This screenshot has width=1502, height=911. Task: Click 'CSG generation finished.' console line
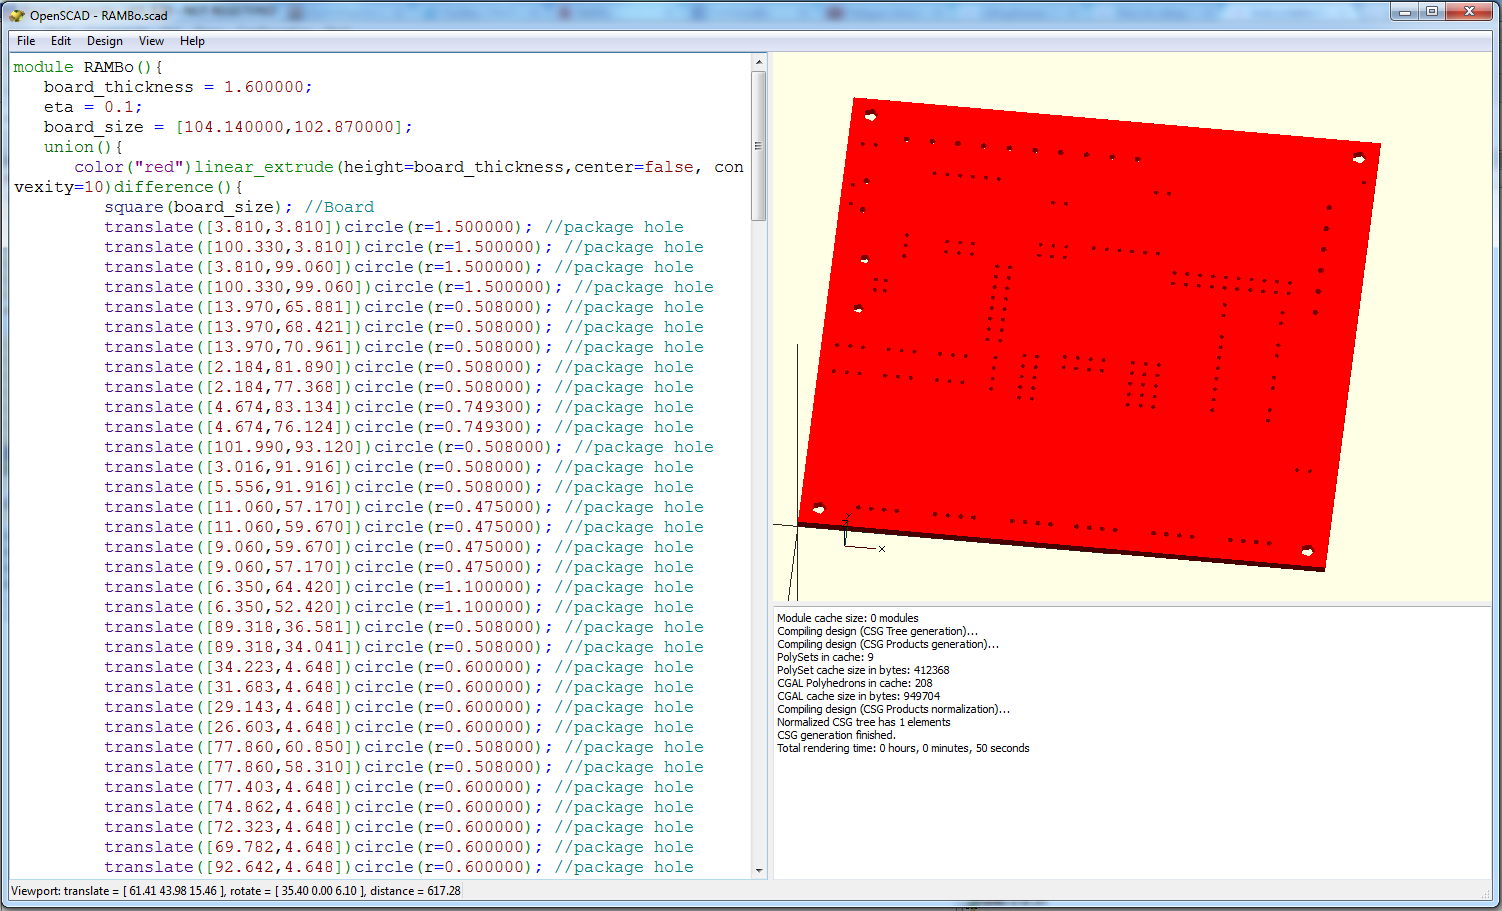coord(837,735)
